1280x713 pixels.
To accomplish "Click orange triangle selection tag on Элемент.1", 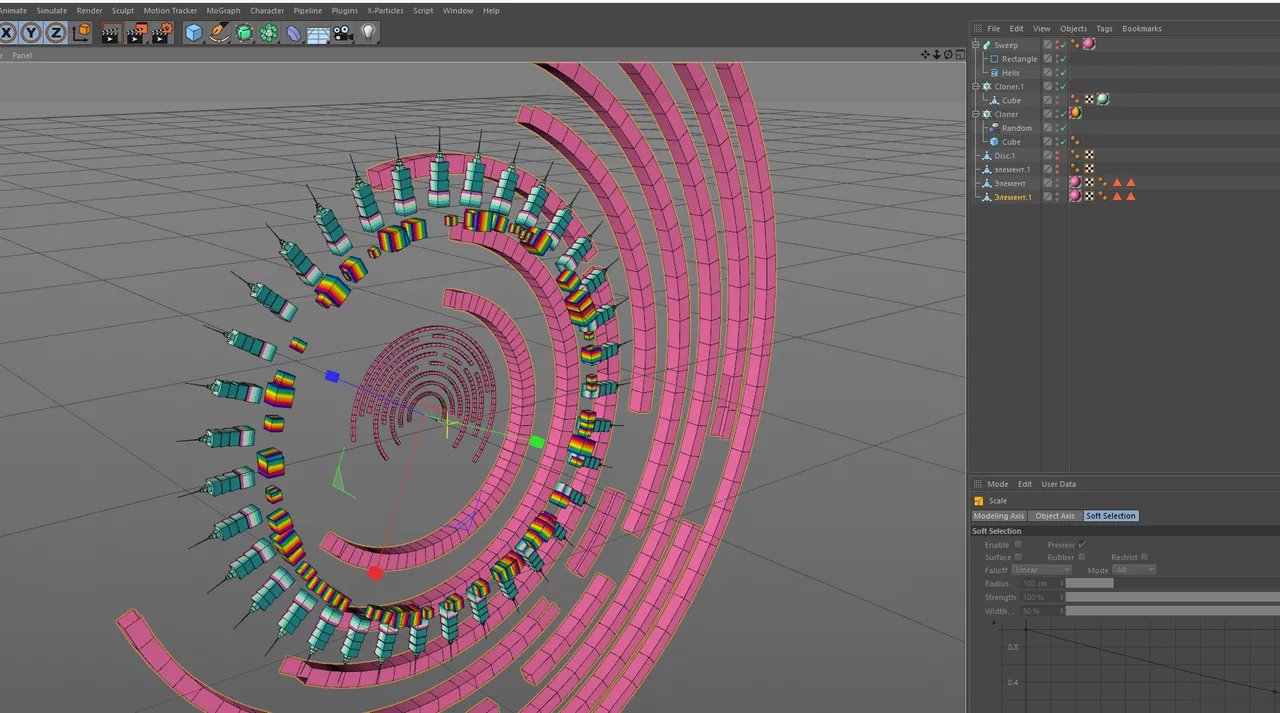I will pyautogui.click(x=1117, y=197).
